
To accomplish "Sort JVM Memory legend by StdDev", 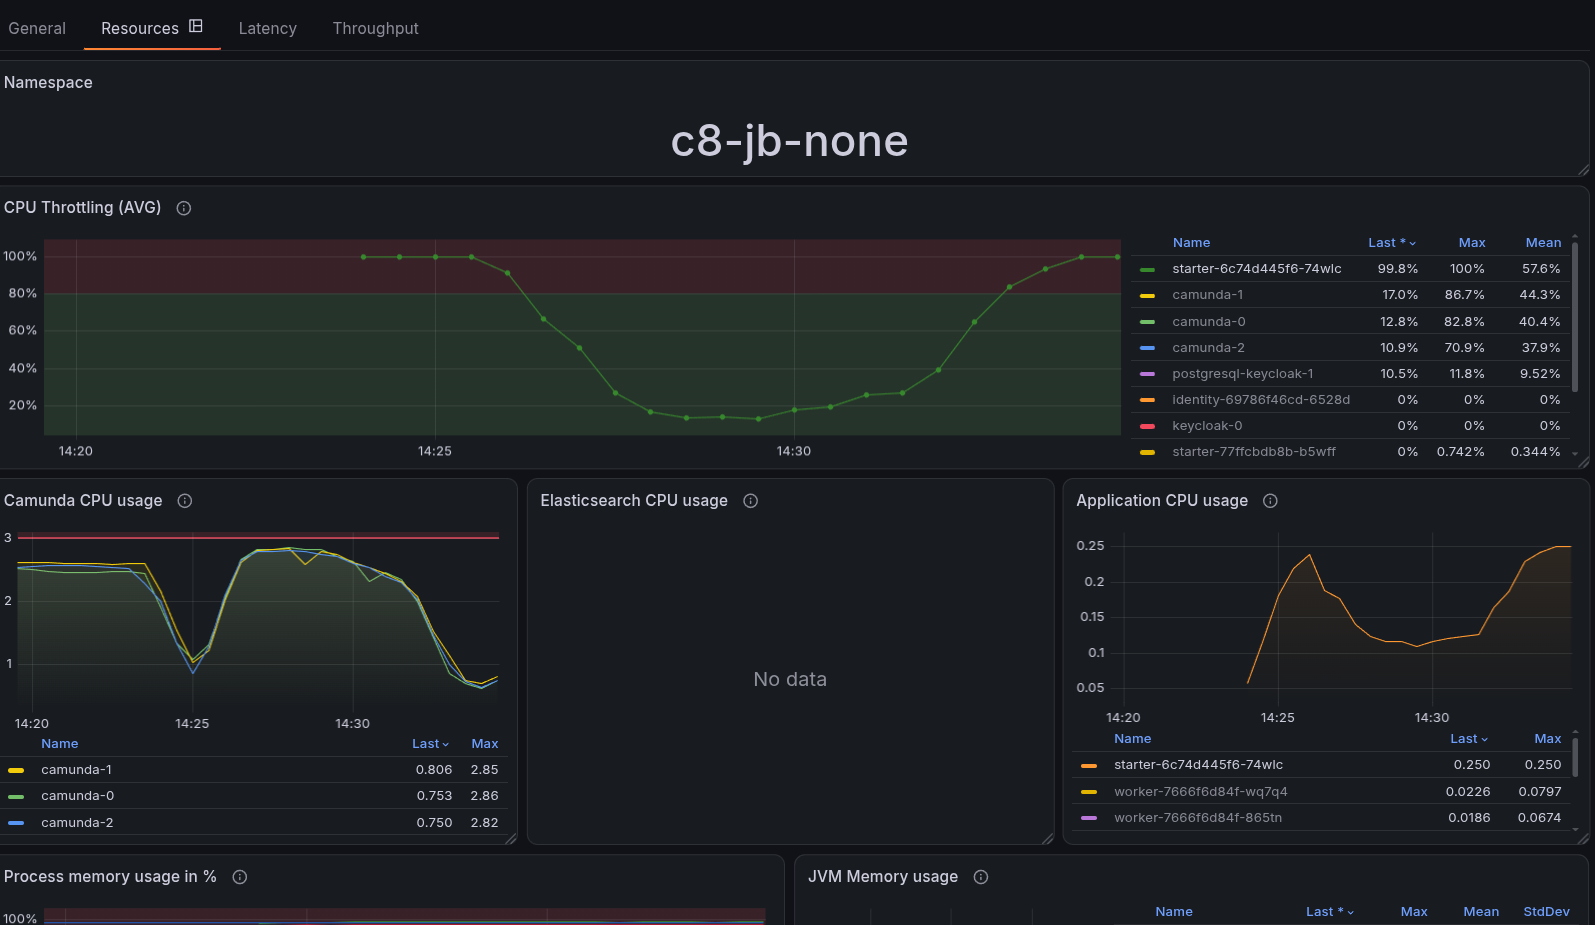I will coord(1546,912).
